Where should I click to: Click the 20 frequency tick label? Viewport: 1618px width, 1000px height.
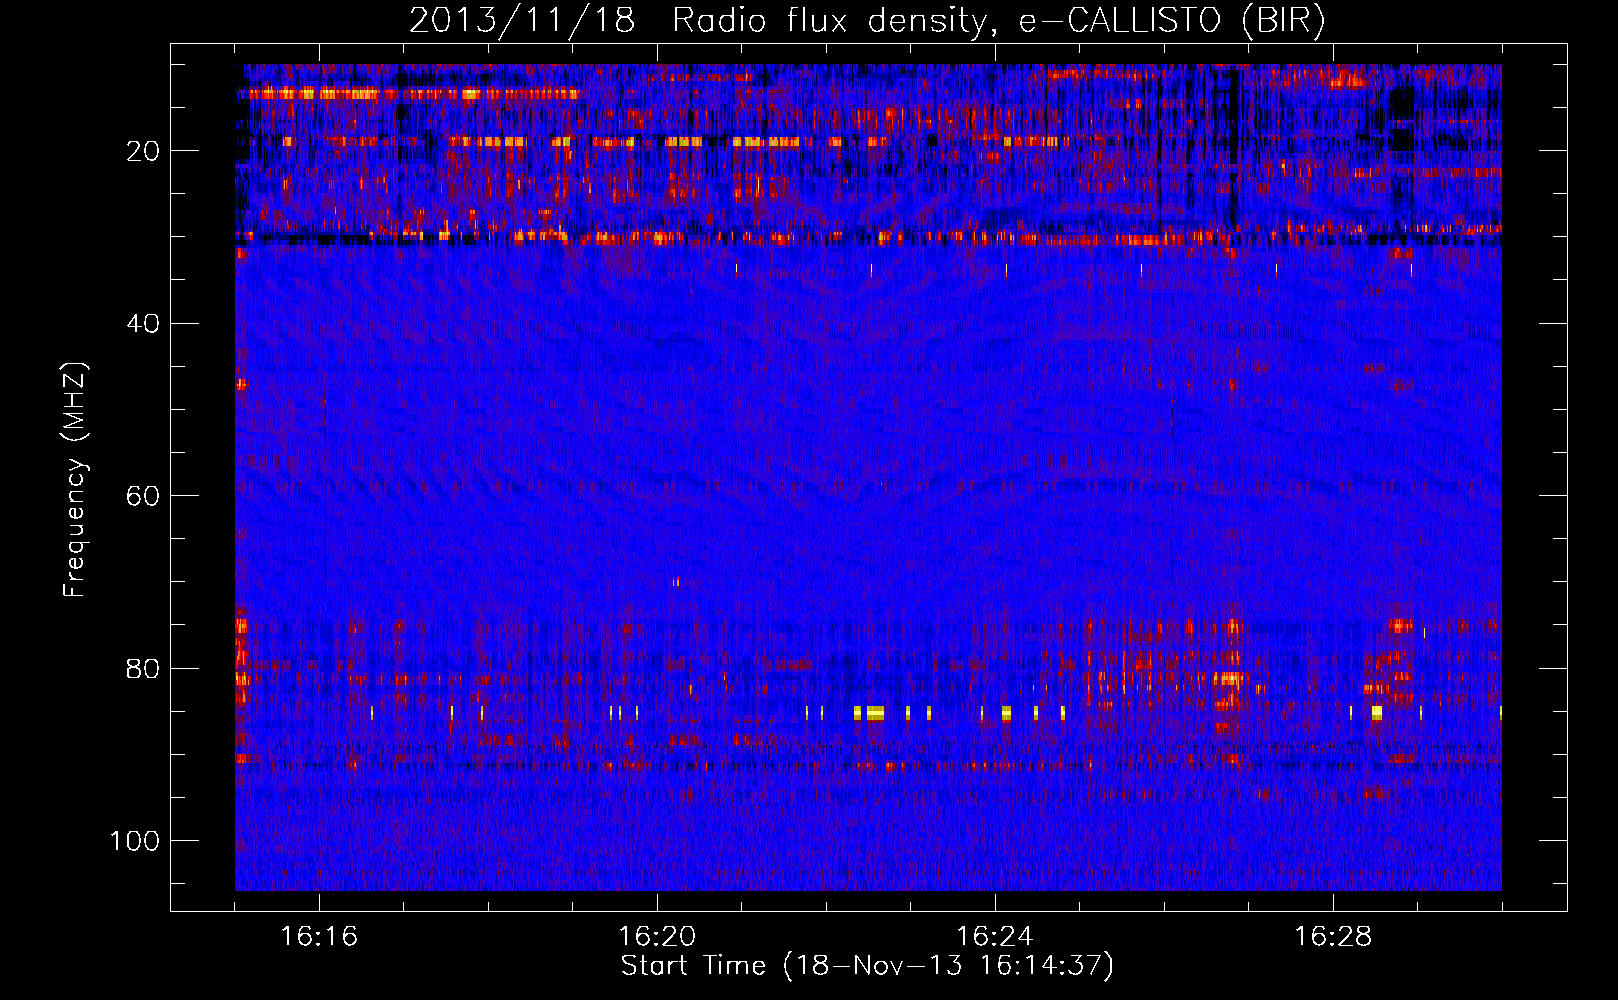coord(143,151)
